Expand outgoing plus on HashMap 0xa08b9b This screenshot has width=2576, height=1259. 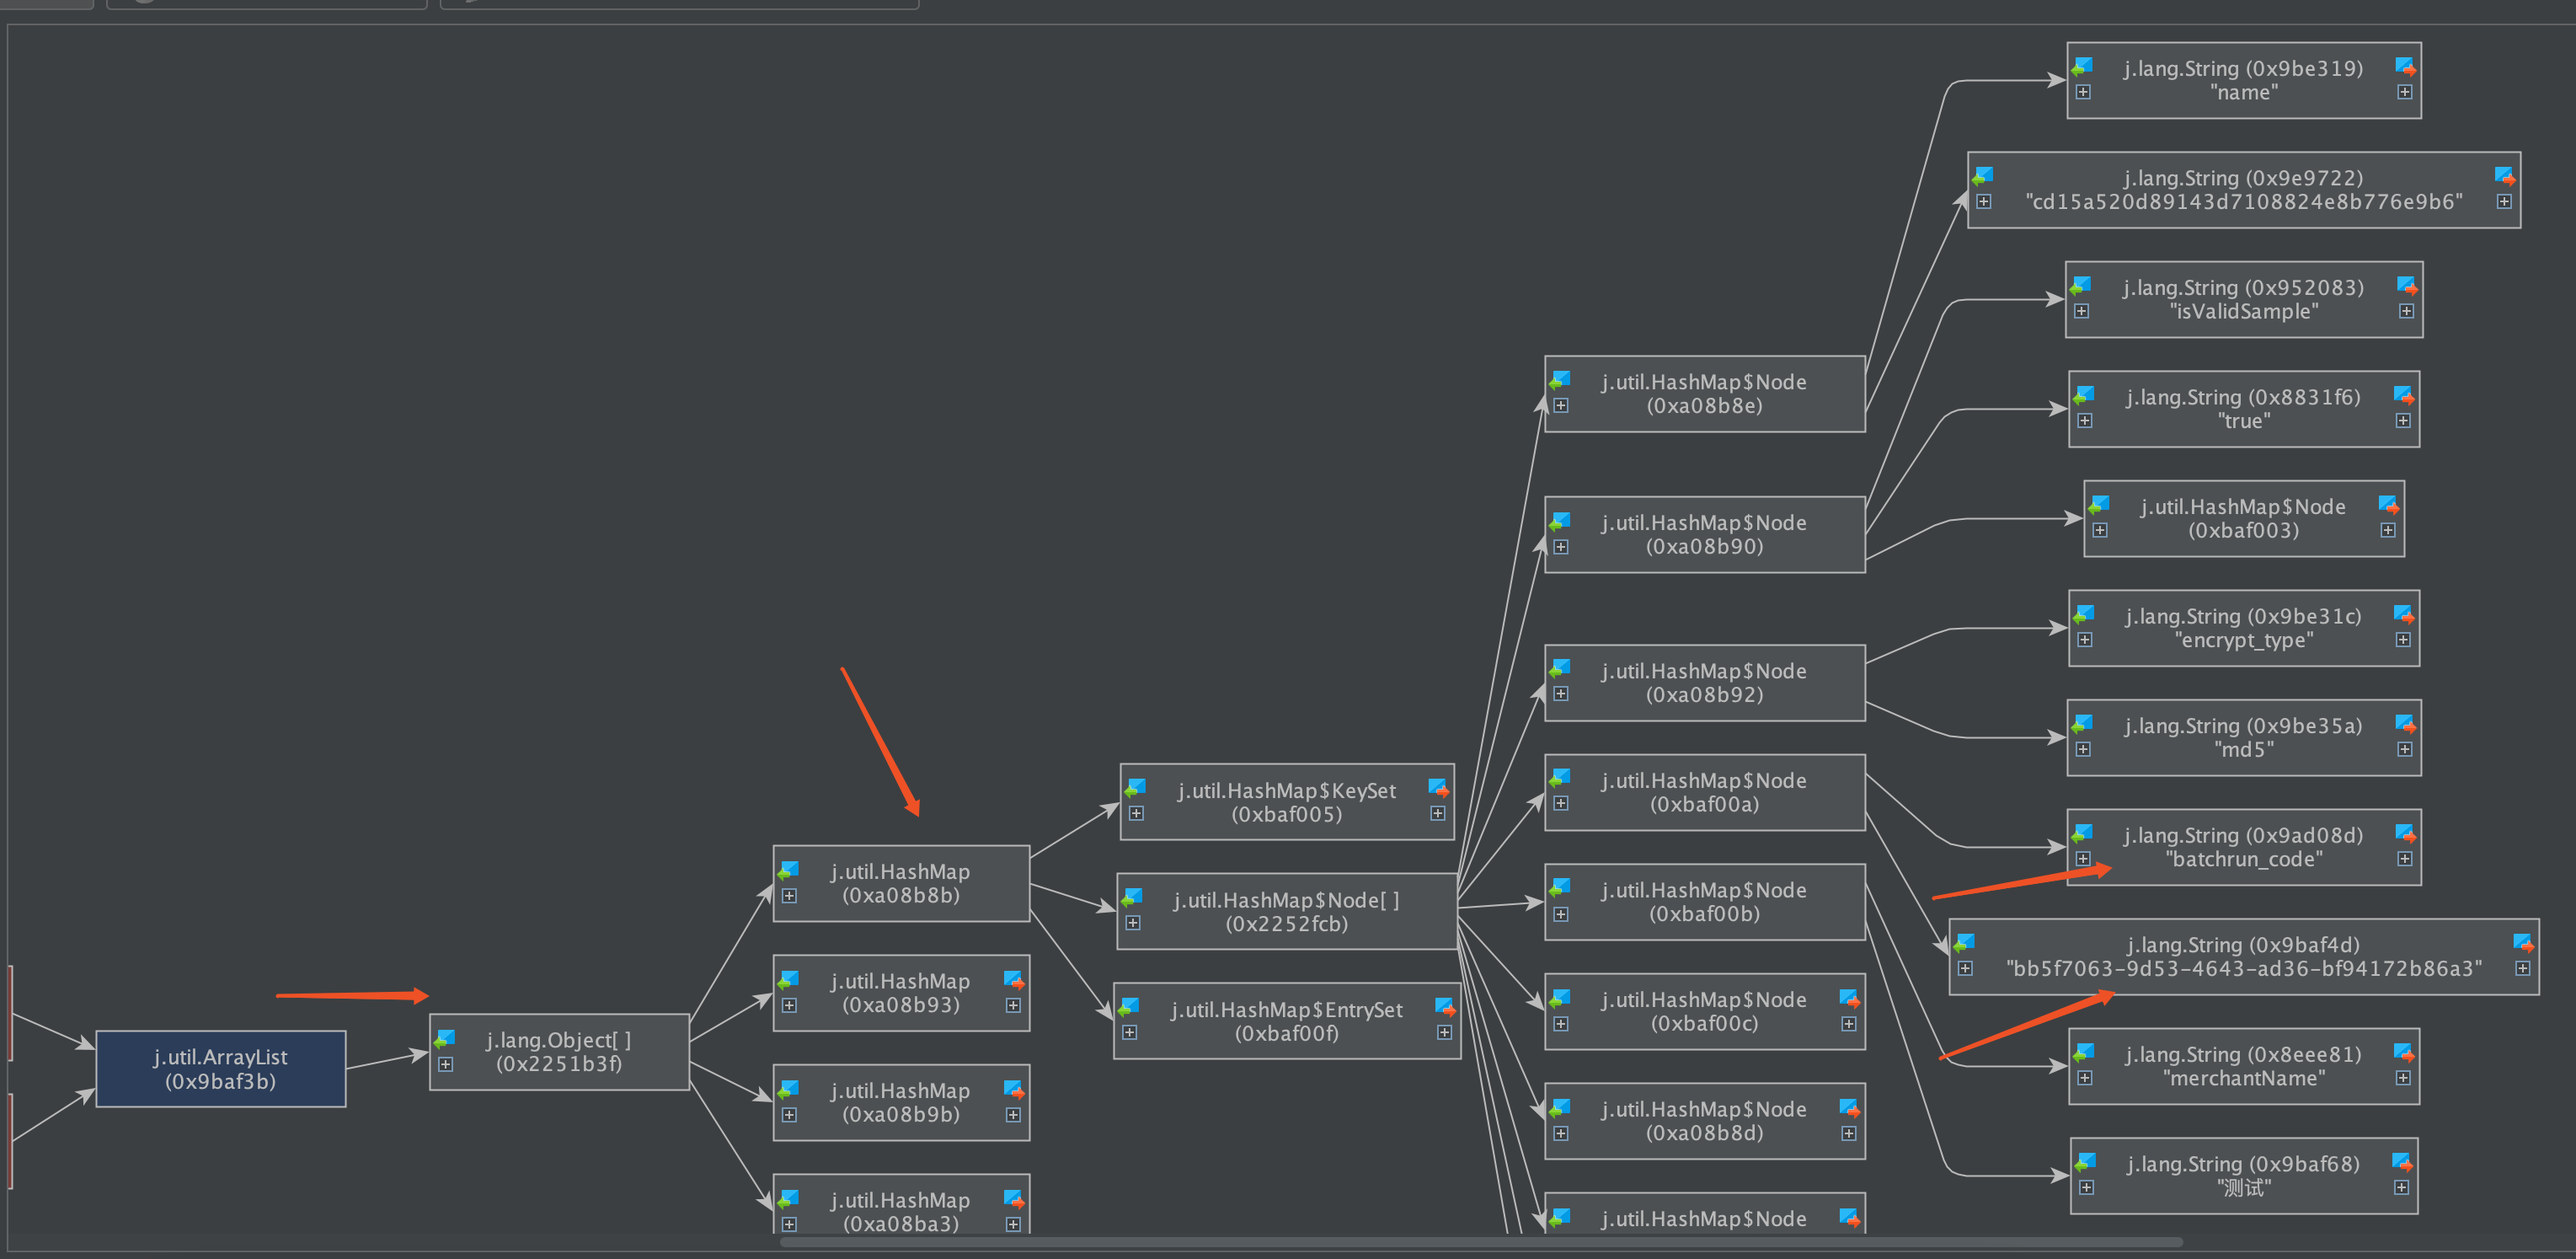[1013, 1115]
